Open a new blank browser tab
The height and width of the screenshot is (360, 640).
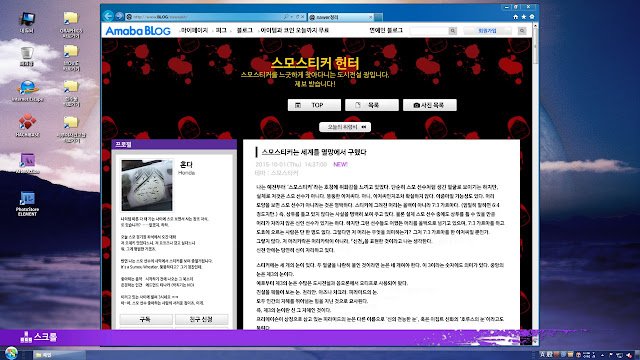coord(378,17)
